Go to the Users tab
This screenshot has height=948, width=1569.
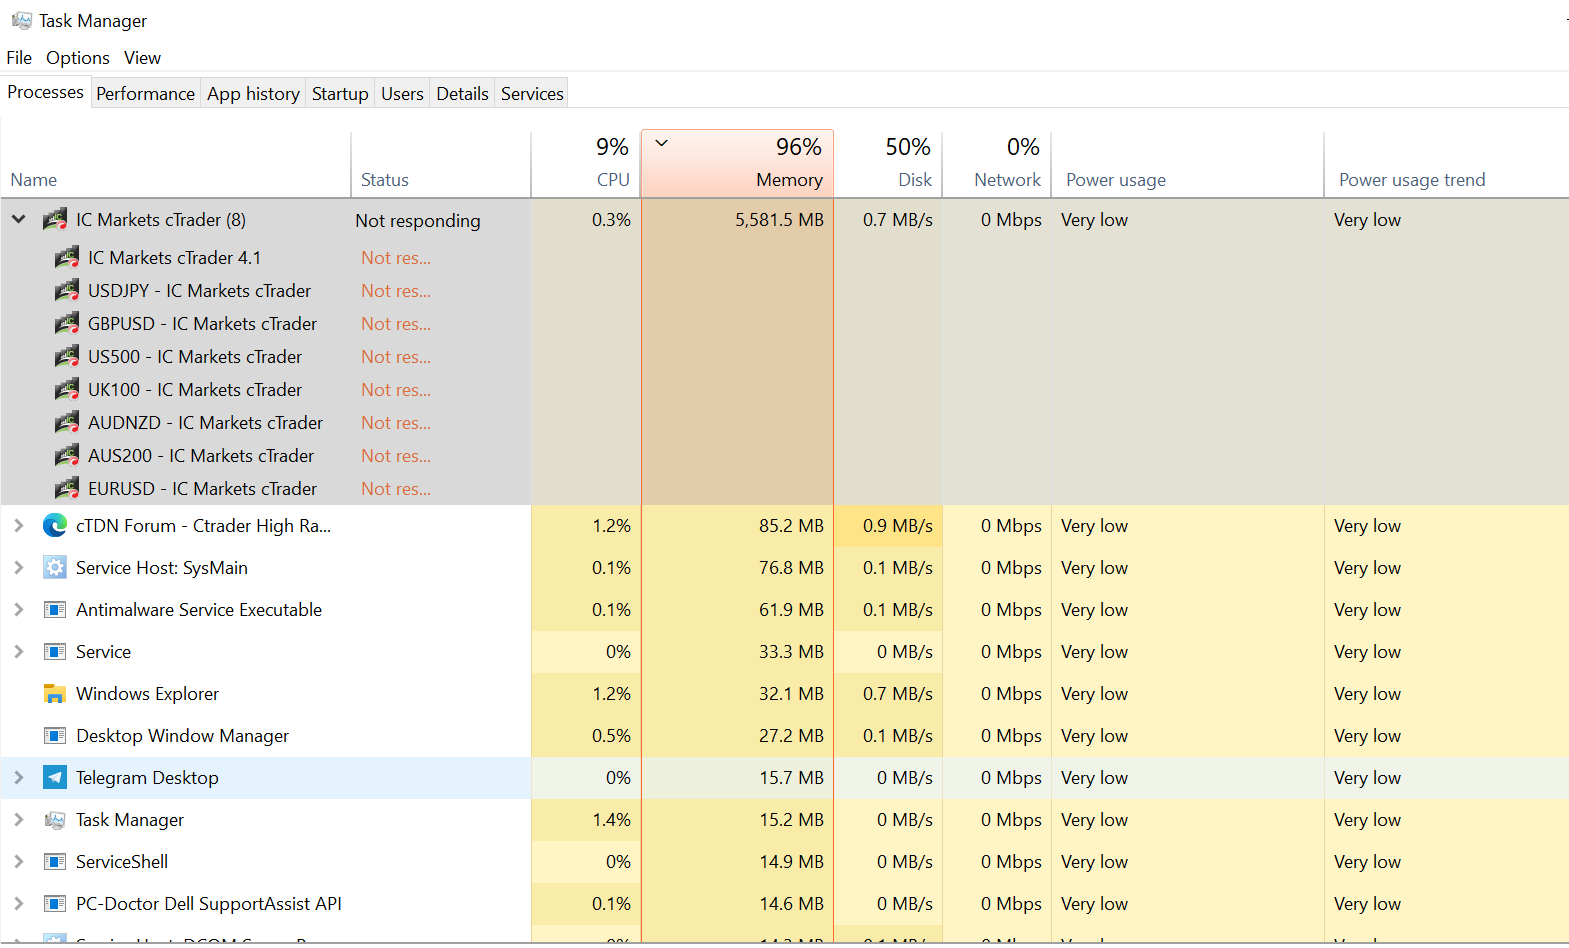click(402, 94)
